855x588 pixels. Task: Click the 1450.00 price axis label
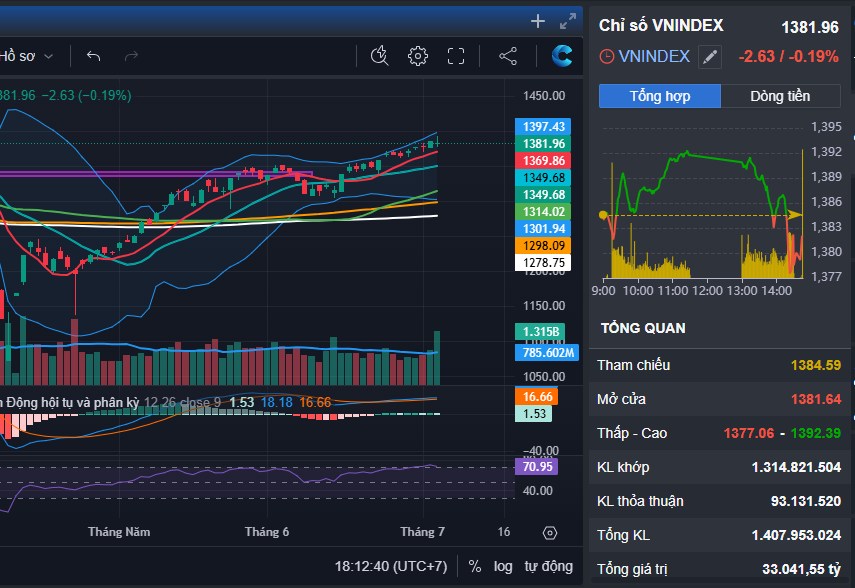(544, 96)
